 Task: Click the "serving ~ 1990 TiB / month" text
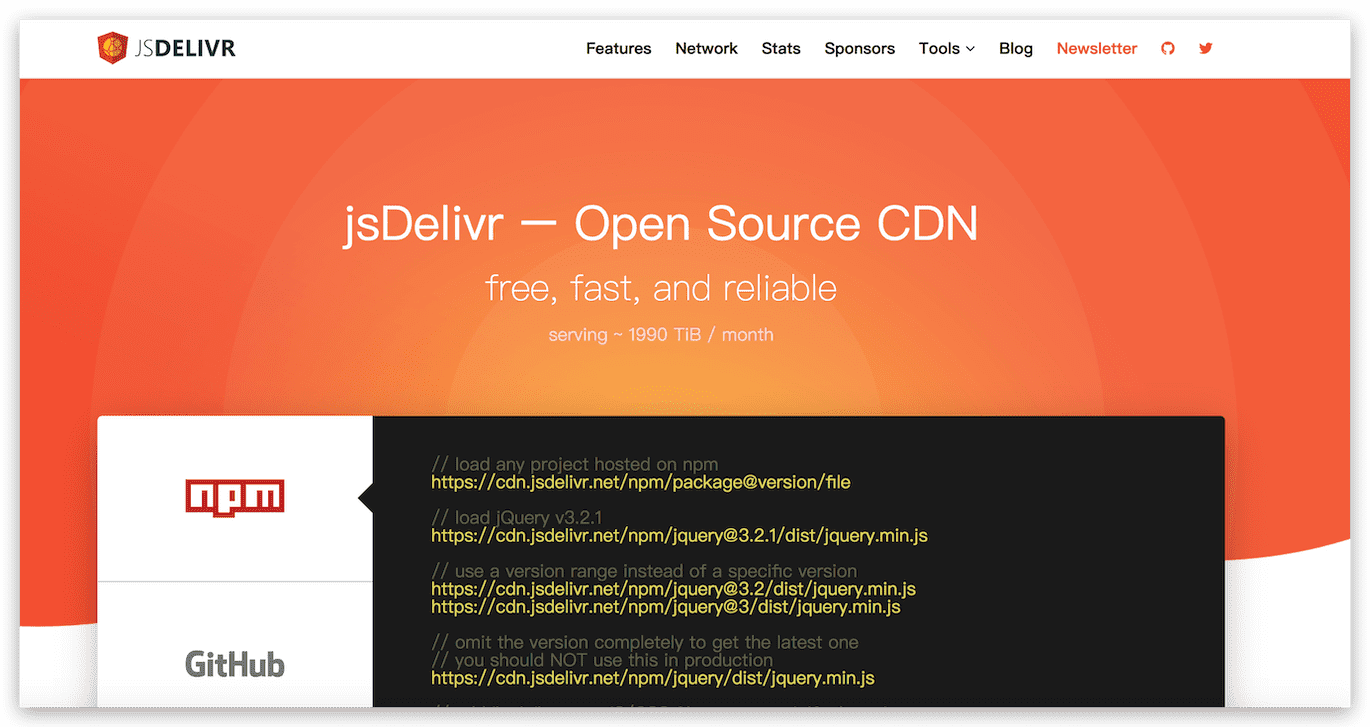click(661, 335)
